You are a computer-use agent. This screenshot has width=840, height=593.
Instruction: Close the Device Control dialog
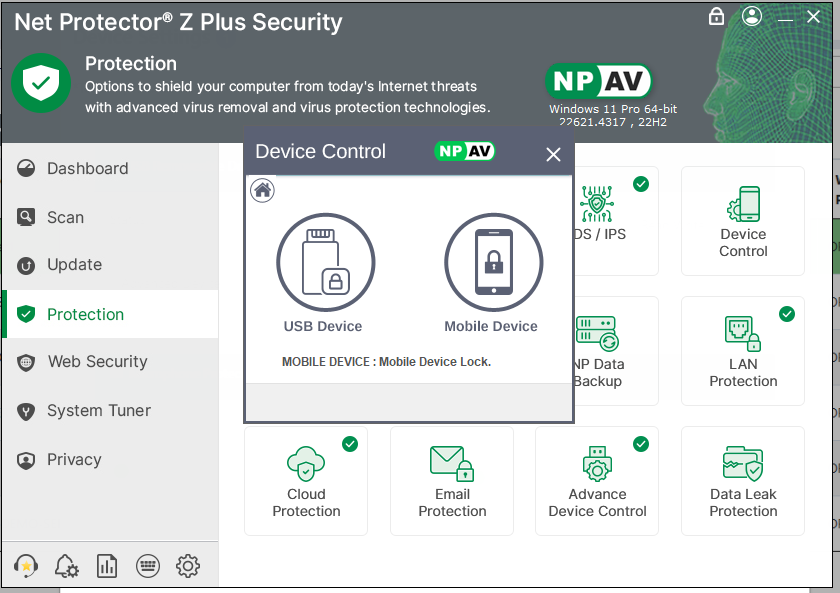coord(553,154)
